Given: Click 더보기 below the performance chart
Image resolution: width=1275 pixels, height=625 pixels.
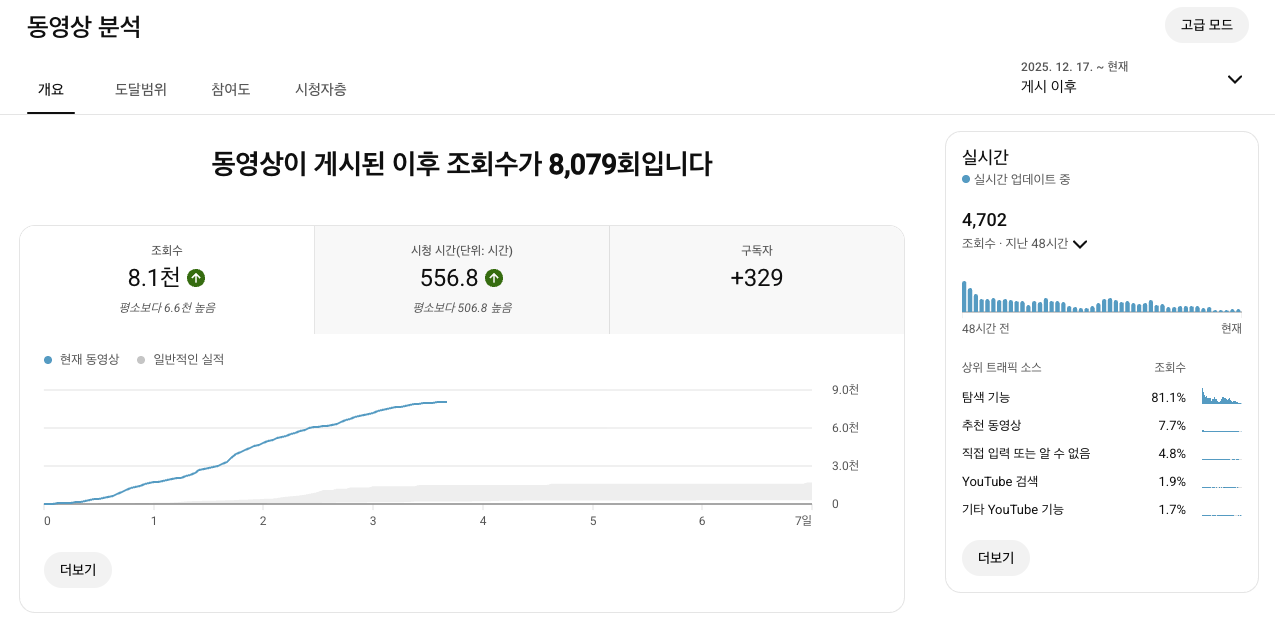Looking at the screenshot, I should coord(77,568).
